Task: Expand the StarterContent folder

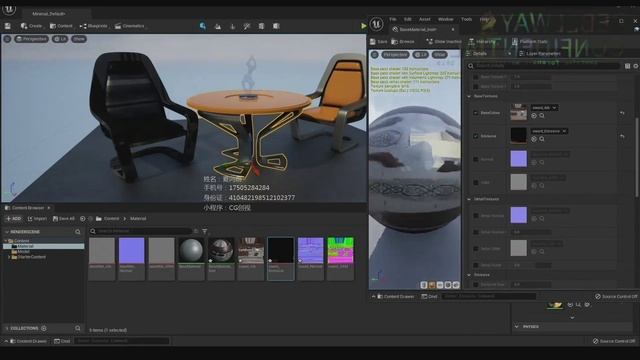Action: point(9,258)
